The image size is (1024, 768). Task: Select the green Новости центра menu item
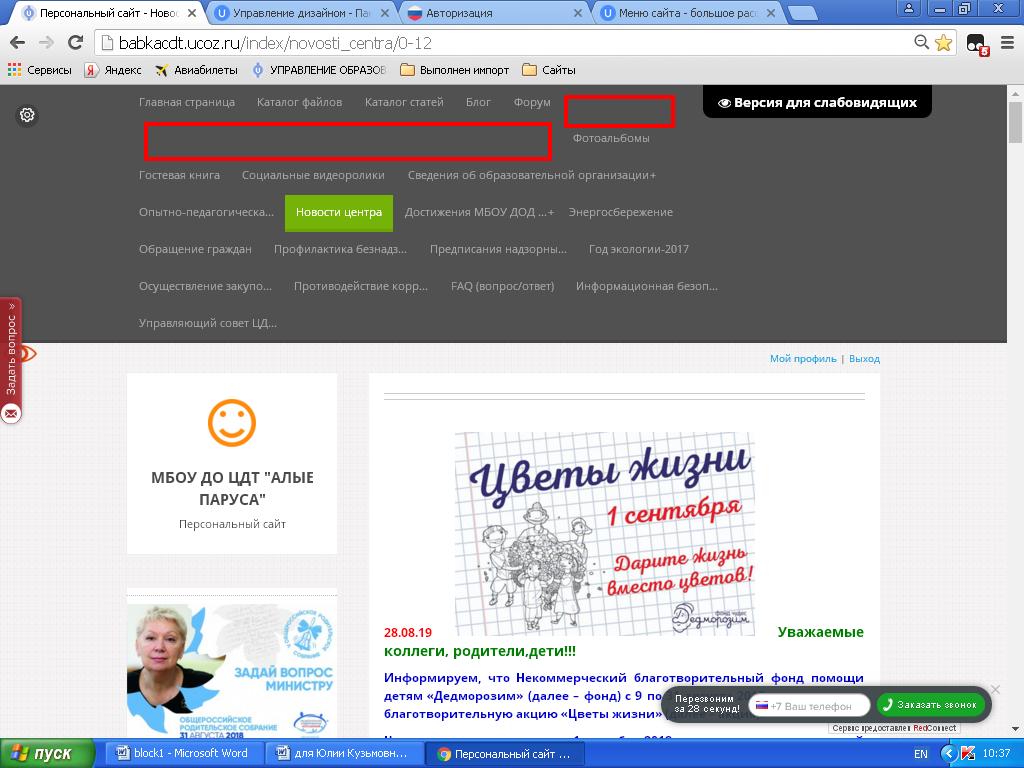point(339,213)
